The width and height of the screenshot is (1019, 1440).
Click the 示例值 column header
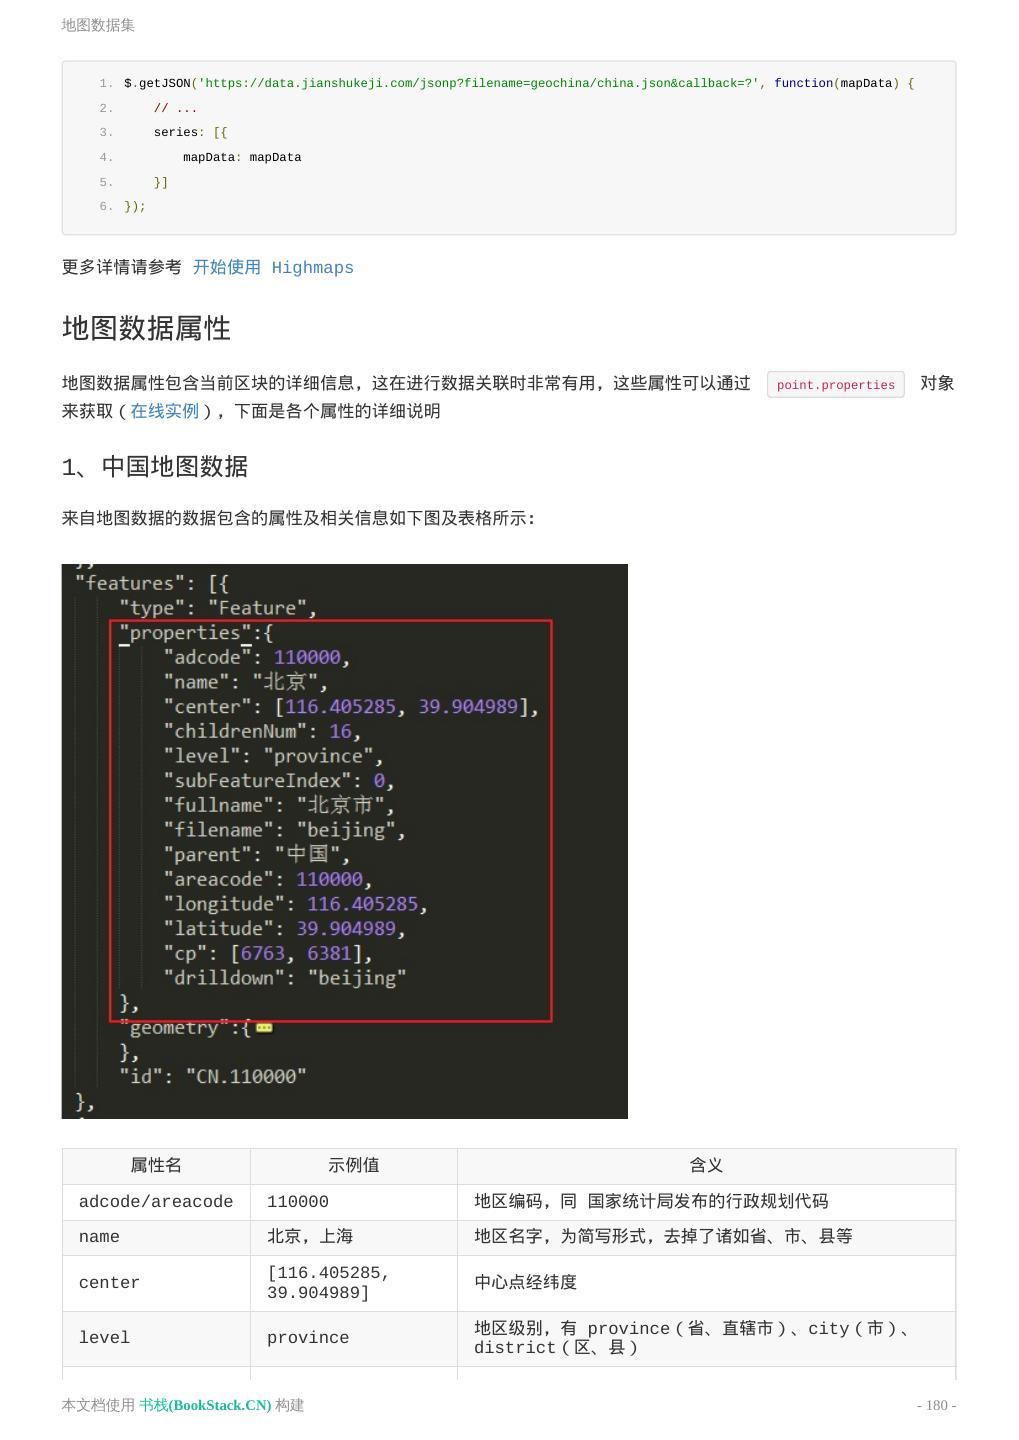354,1166
